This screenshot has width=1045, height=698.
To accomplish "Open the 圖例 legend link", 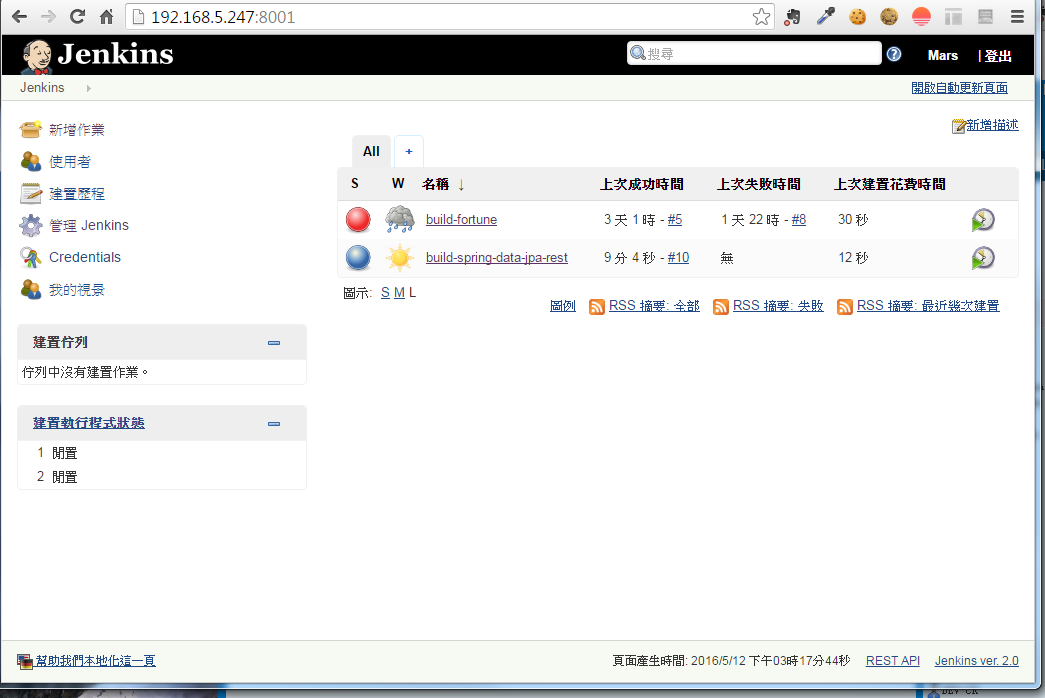I will click(562, 306).
